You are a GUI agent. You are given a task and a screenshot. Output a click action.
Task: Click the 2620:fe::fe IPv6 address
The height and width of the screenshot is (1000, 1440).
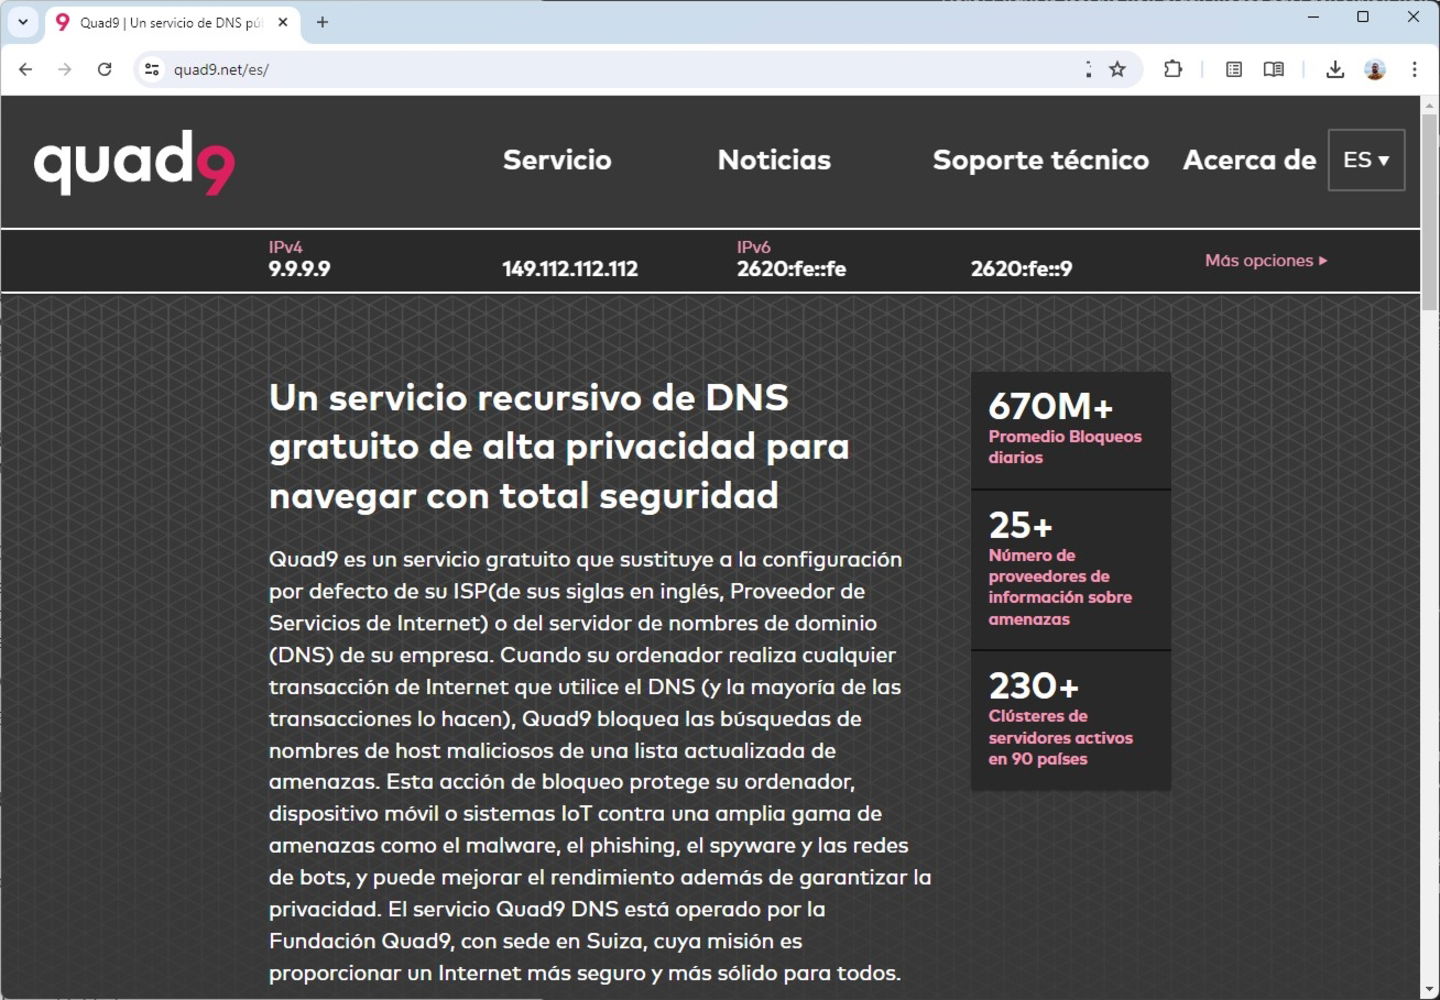click(791, 268)
